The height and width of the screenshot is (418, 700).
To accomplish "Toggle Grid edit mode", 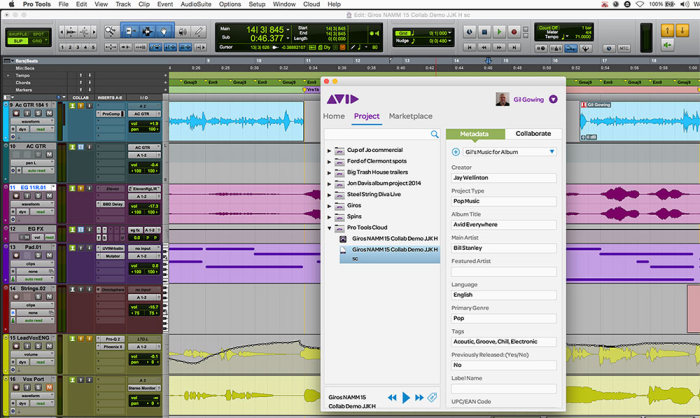I will tap(38, 41).
